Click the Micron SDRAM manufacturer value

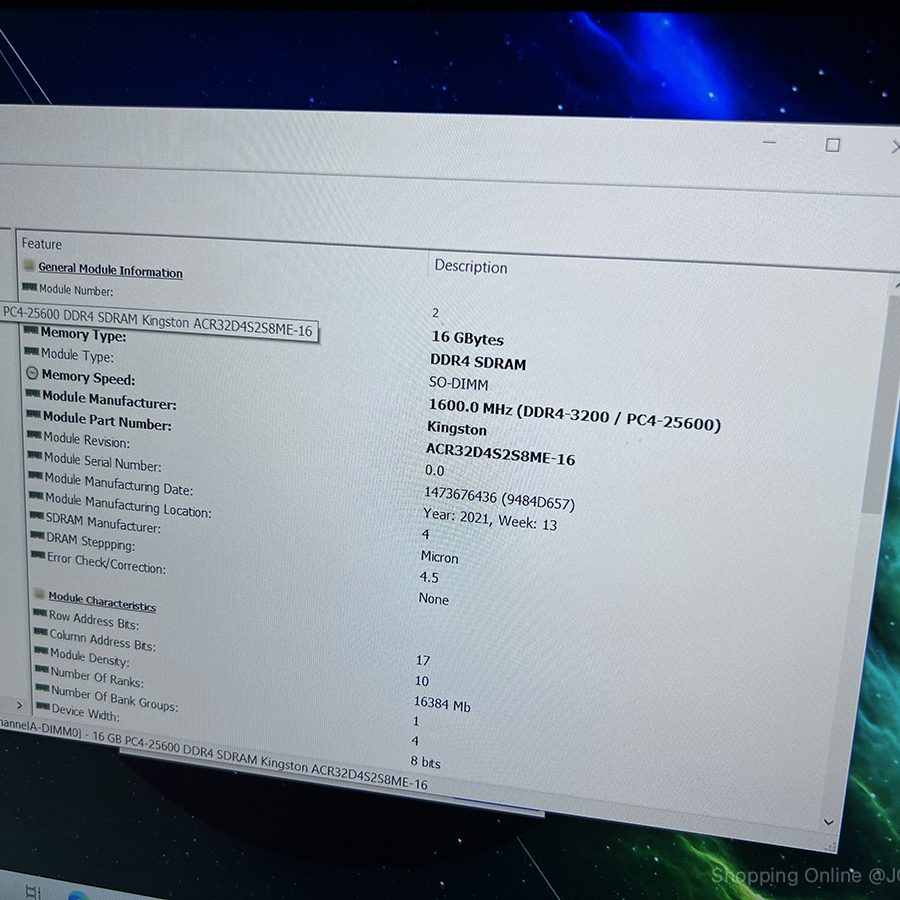pyautogui.click(x=440, y=557)
